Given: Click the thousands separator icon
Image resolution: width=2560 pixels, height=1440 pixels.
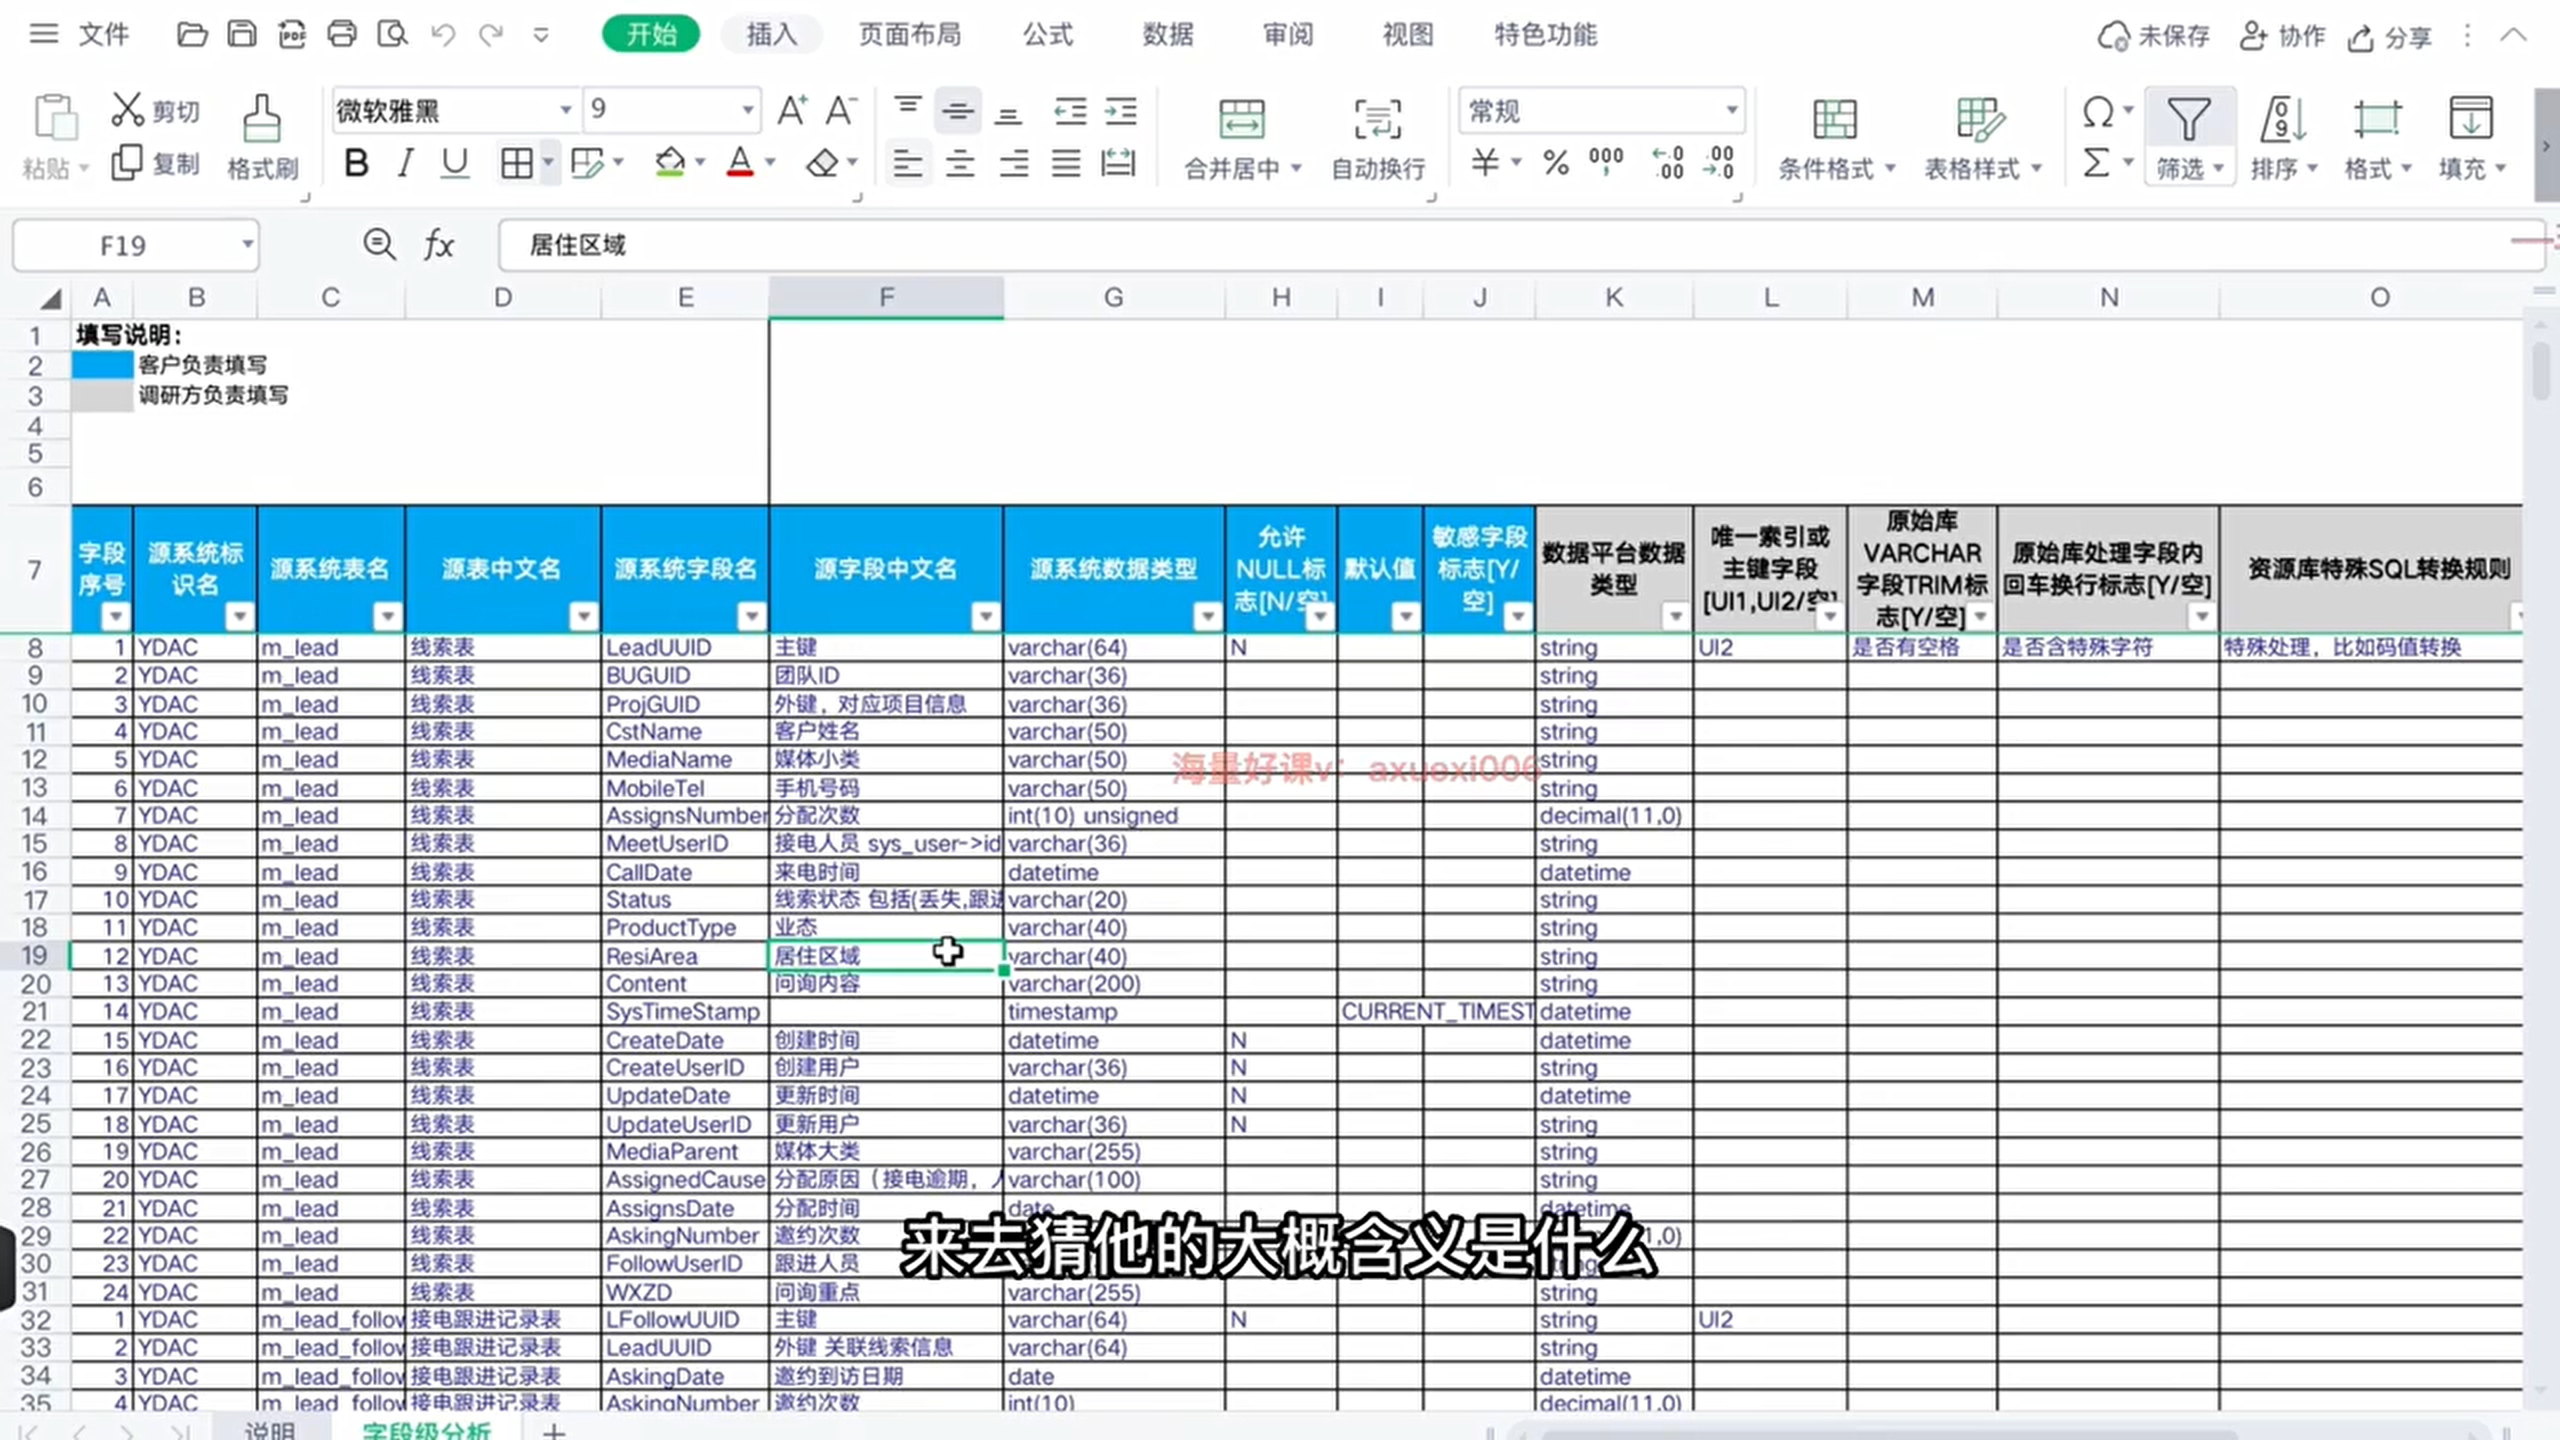Looking at the screenshot, I should point(1606,161).
